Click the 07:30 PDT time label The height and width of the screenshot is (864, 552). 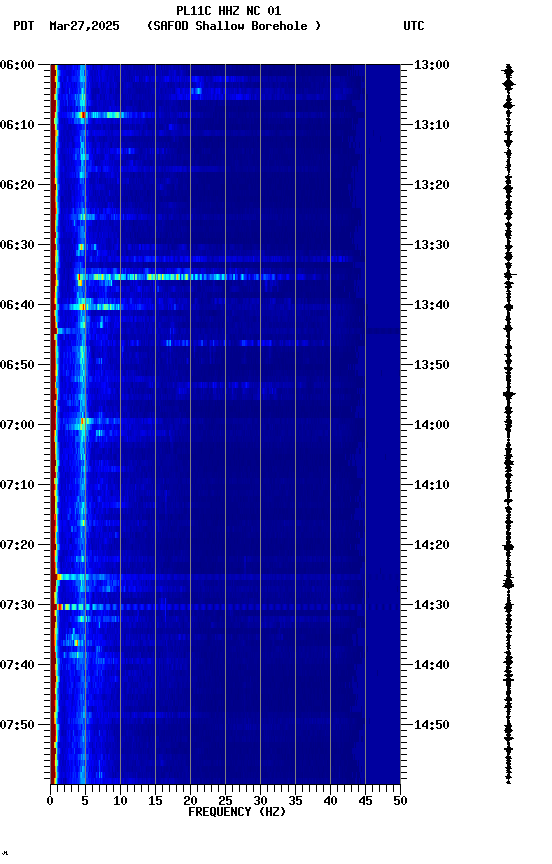pyautogui.click(x=17, y=605)
